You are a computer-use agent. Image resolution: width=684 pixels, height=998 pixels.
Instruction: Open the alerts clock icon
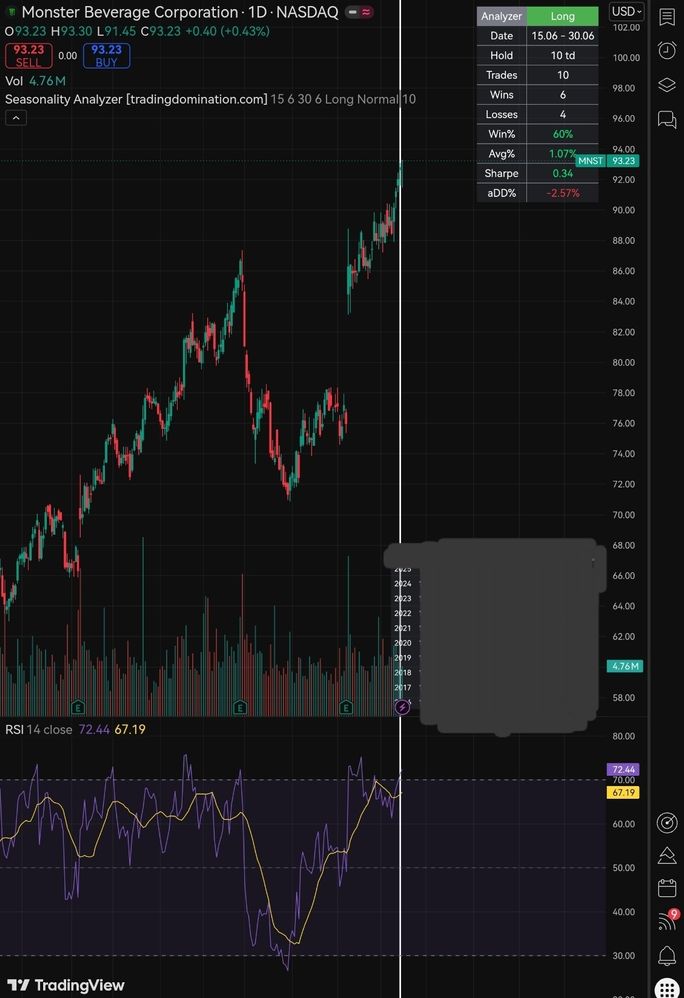[666, 50]
